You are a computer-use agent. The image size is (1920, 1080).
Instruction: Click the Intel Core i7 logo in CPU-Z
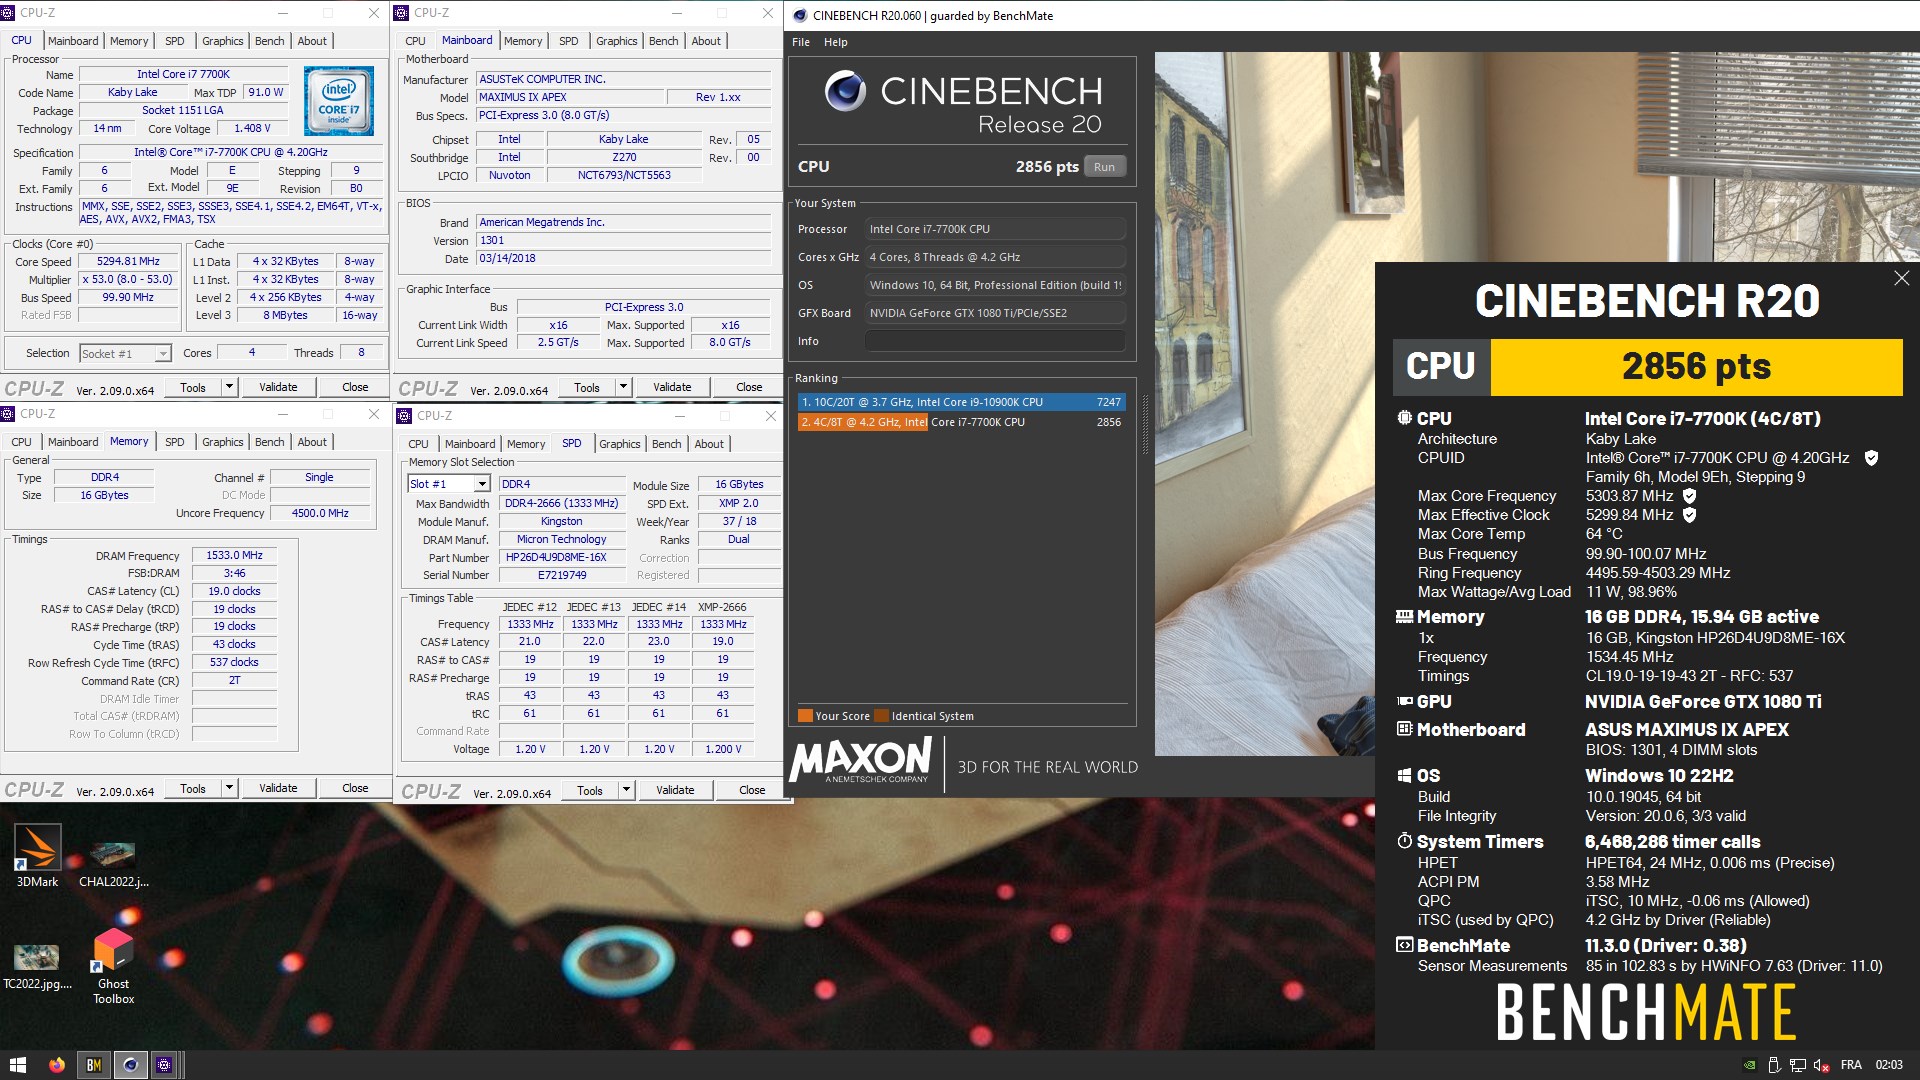[x=339, y=101]
